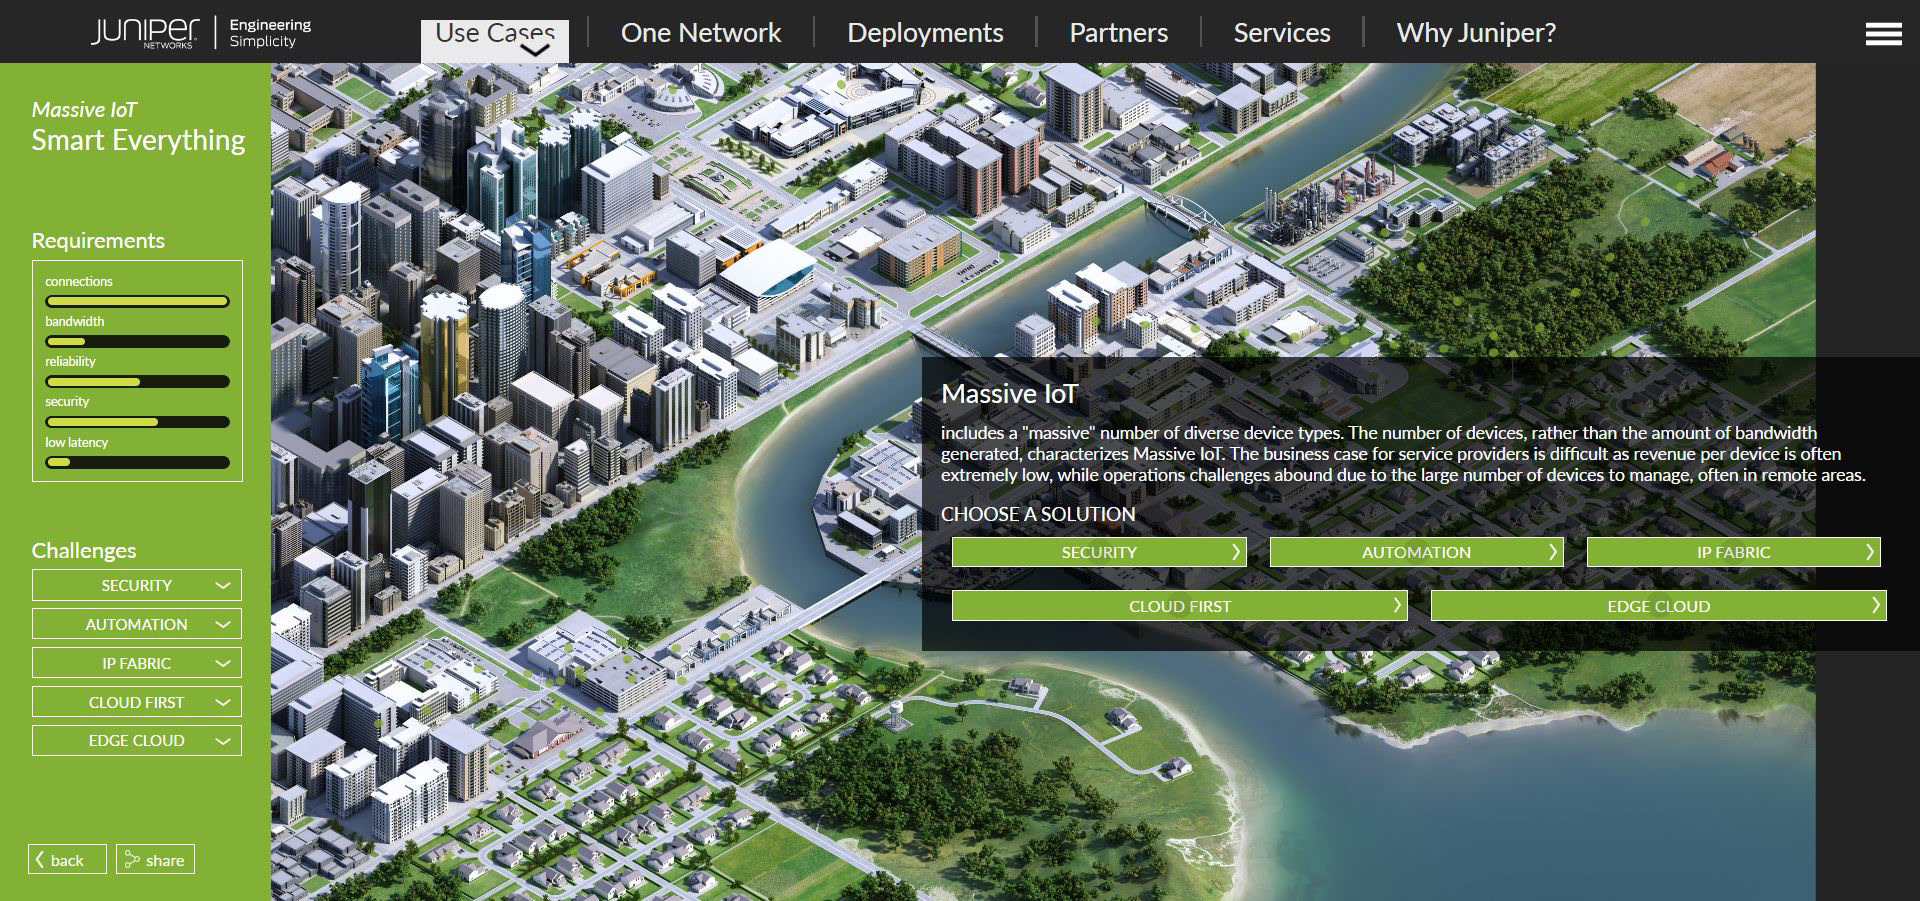Click the Massive IoT panel heading
The height and width of the screenshot is (901, 1920).
point(1009,394)
